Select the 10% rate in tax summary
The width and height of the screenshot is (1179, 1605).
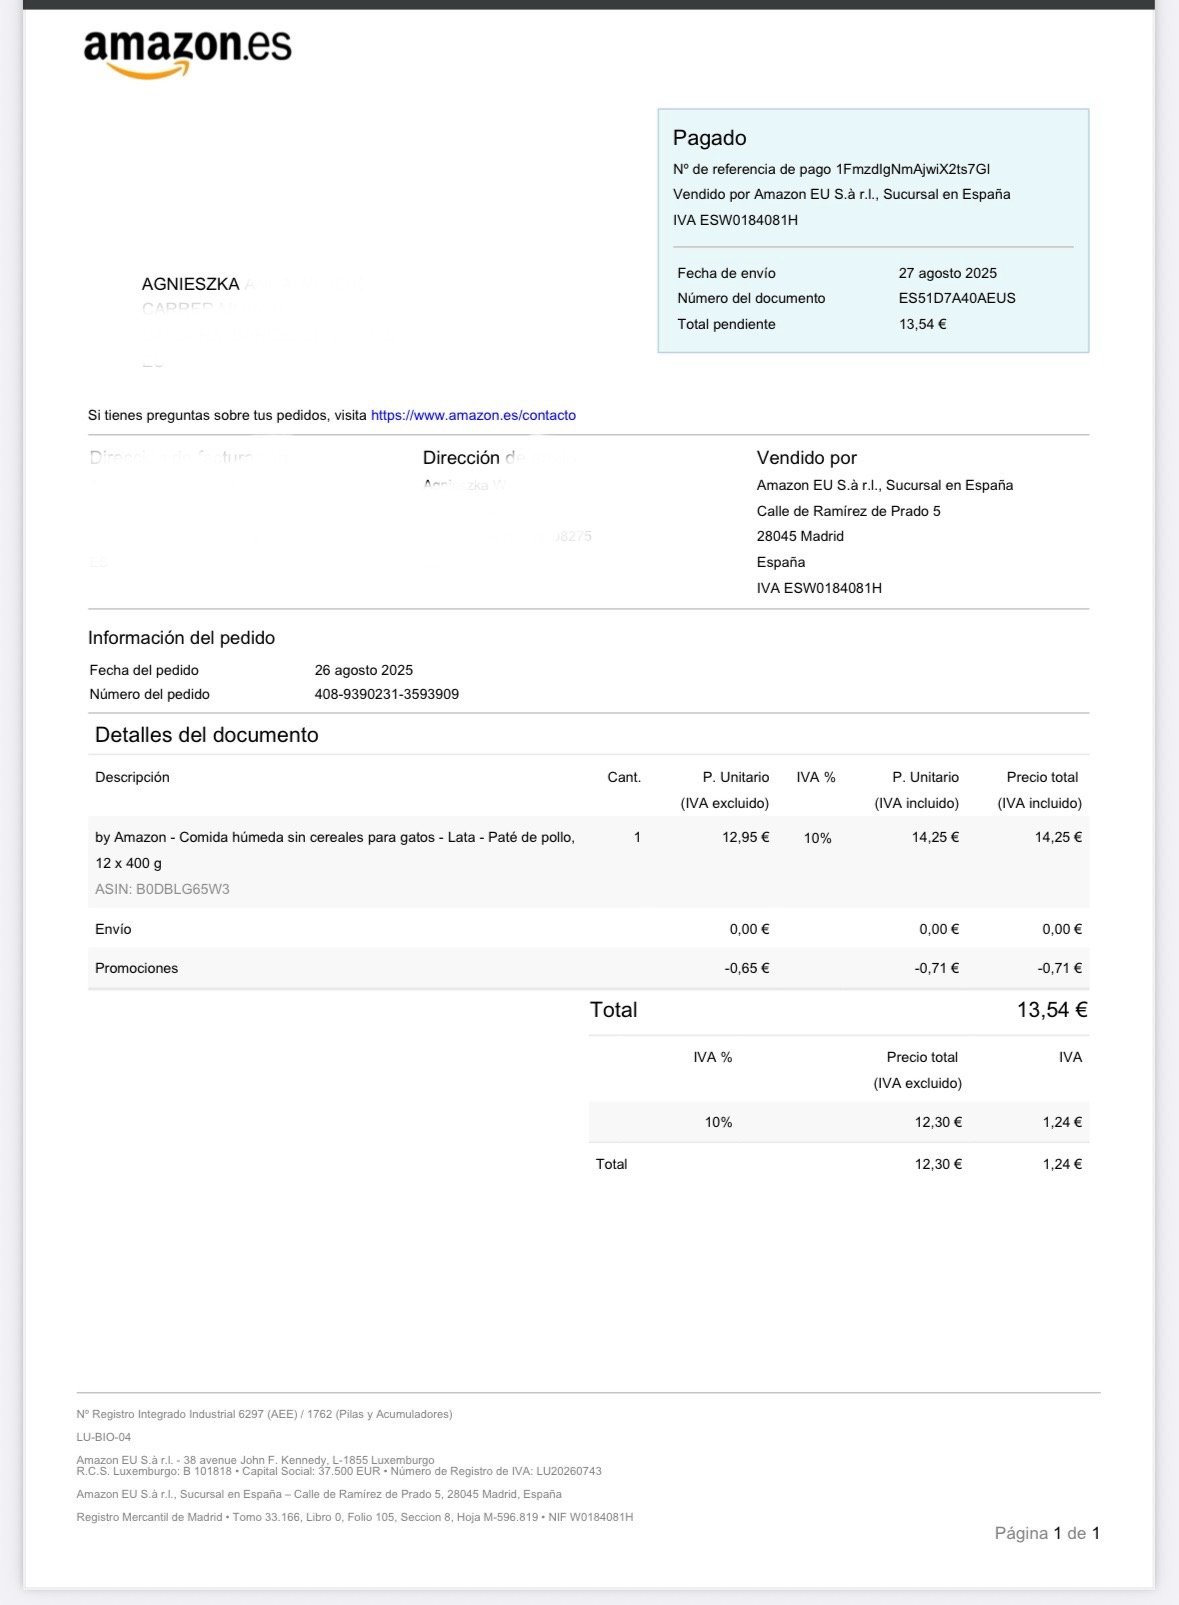[x=718, y=1122]
